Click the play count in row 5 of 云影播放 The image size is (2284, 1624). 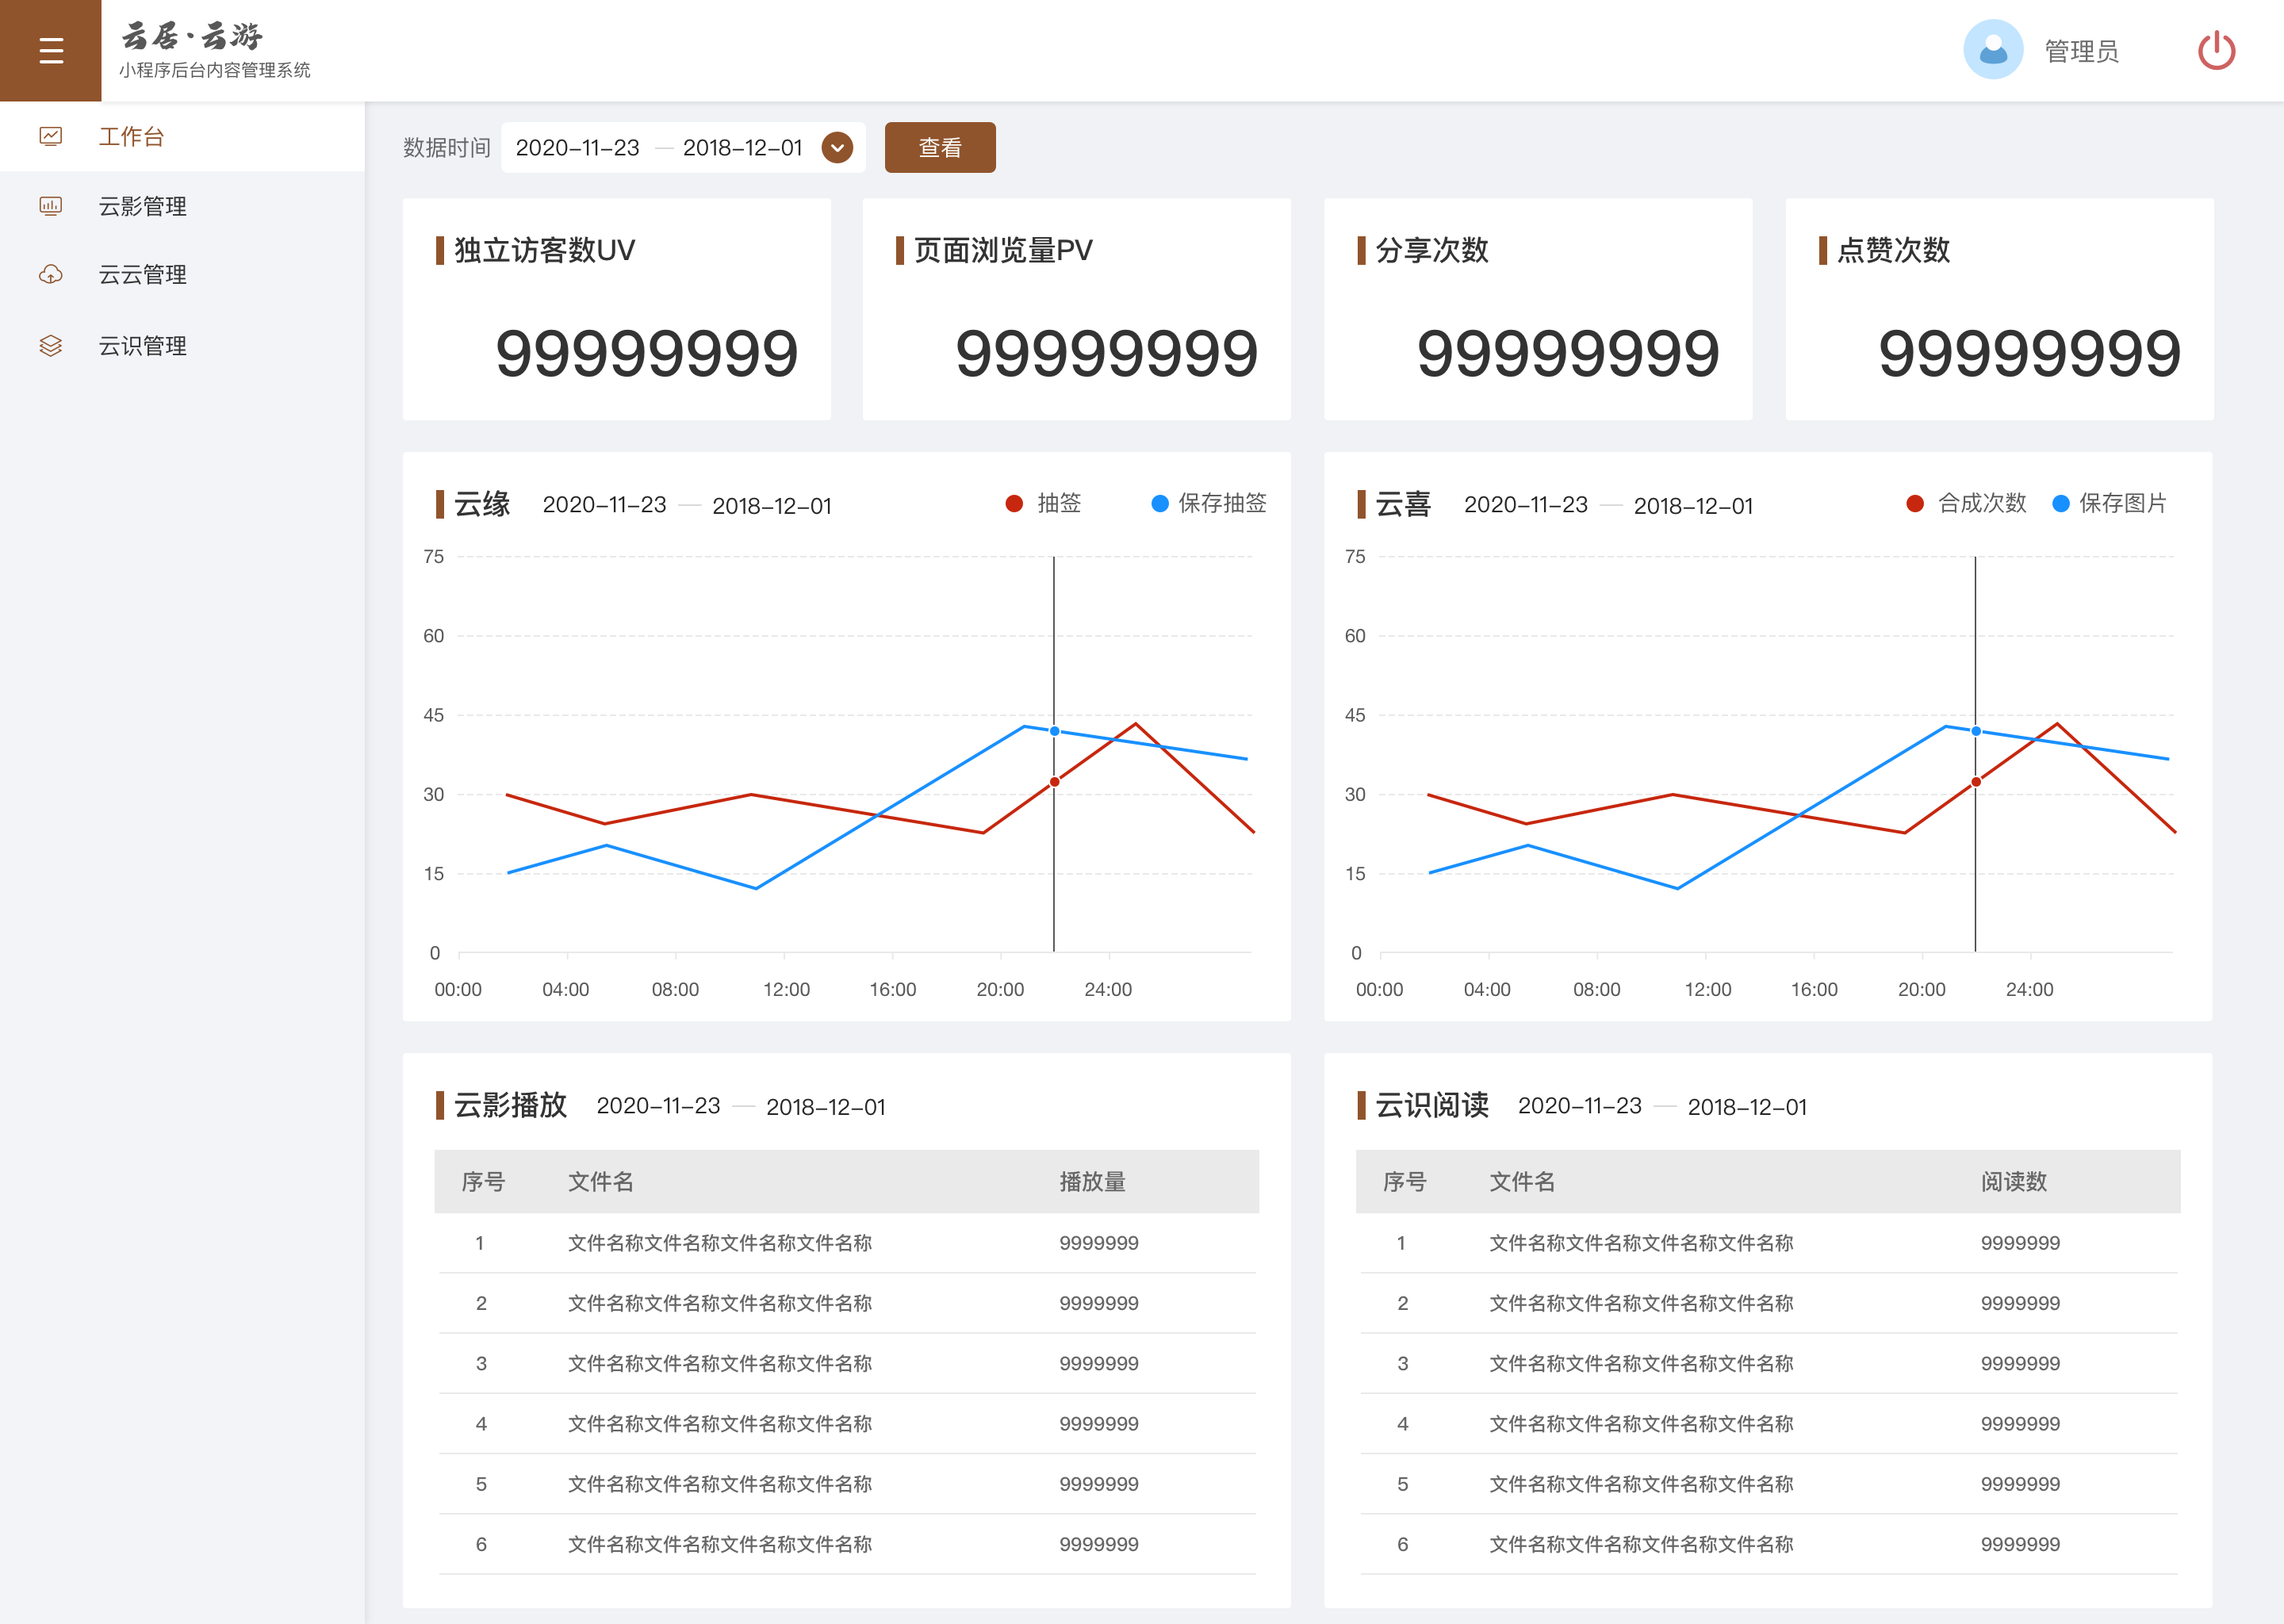[1098, 1484]
